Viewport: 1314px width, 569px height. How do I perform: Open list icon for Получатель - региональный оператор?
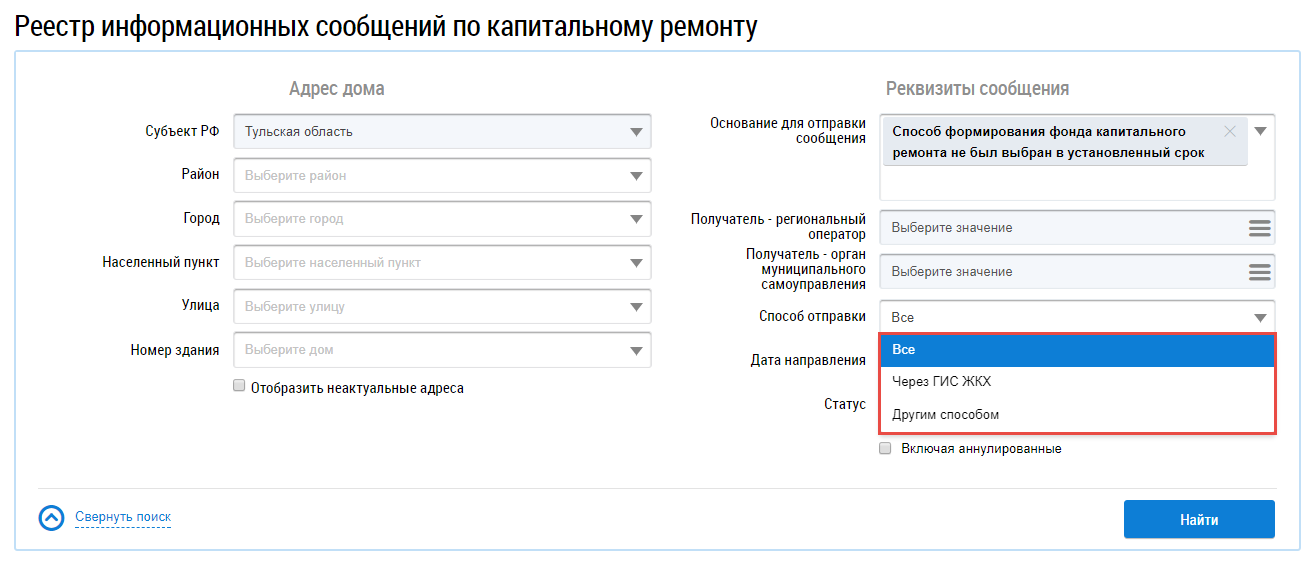tap(1259, 228)
